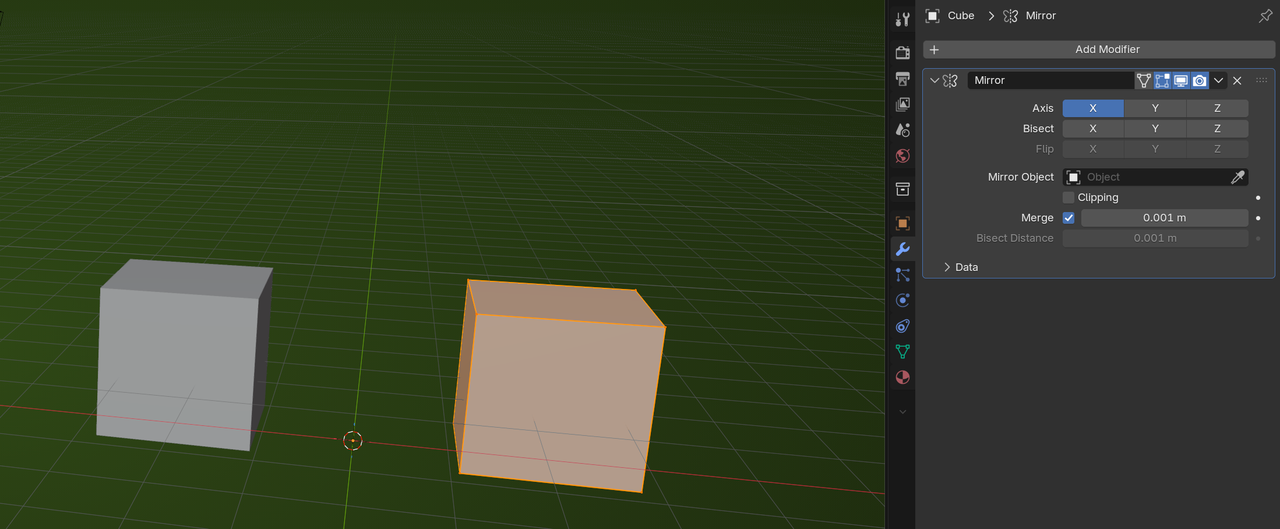The height and width of the screenshot is (529, 1280).
Task: Toggle mirror Axis X
Action: (x=1093, y=108)
